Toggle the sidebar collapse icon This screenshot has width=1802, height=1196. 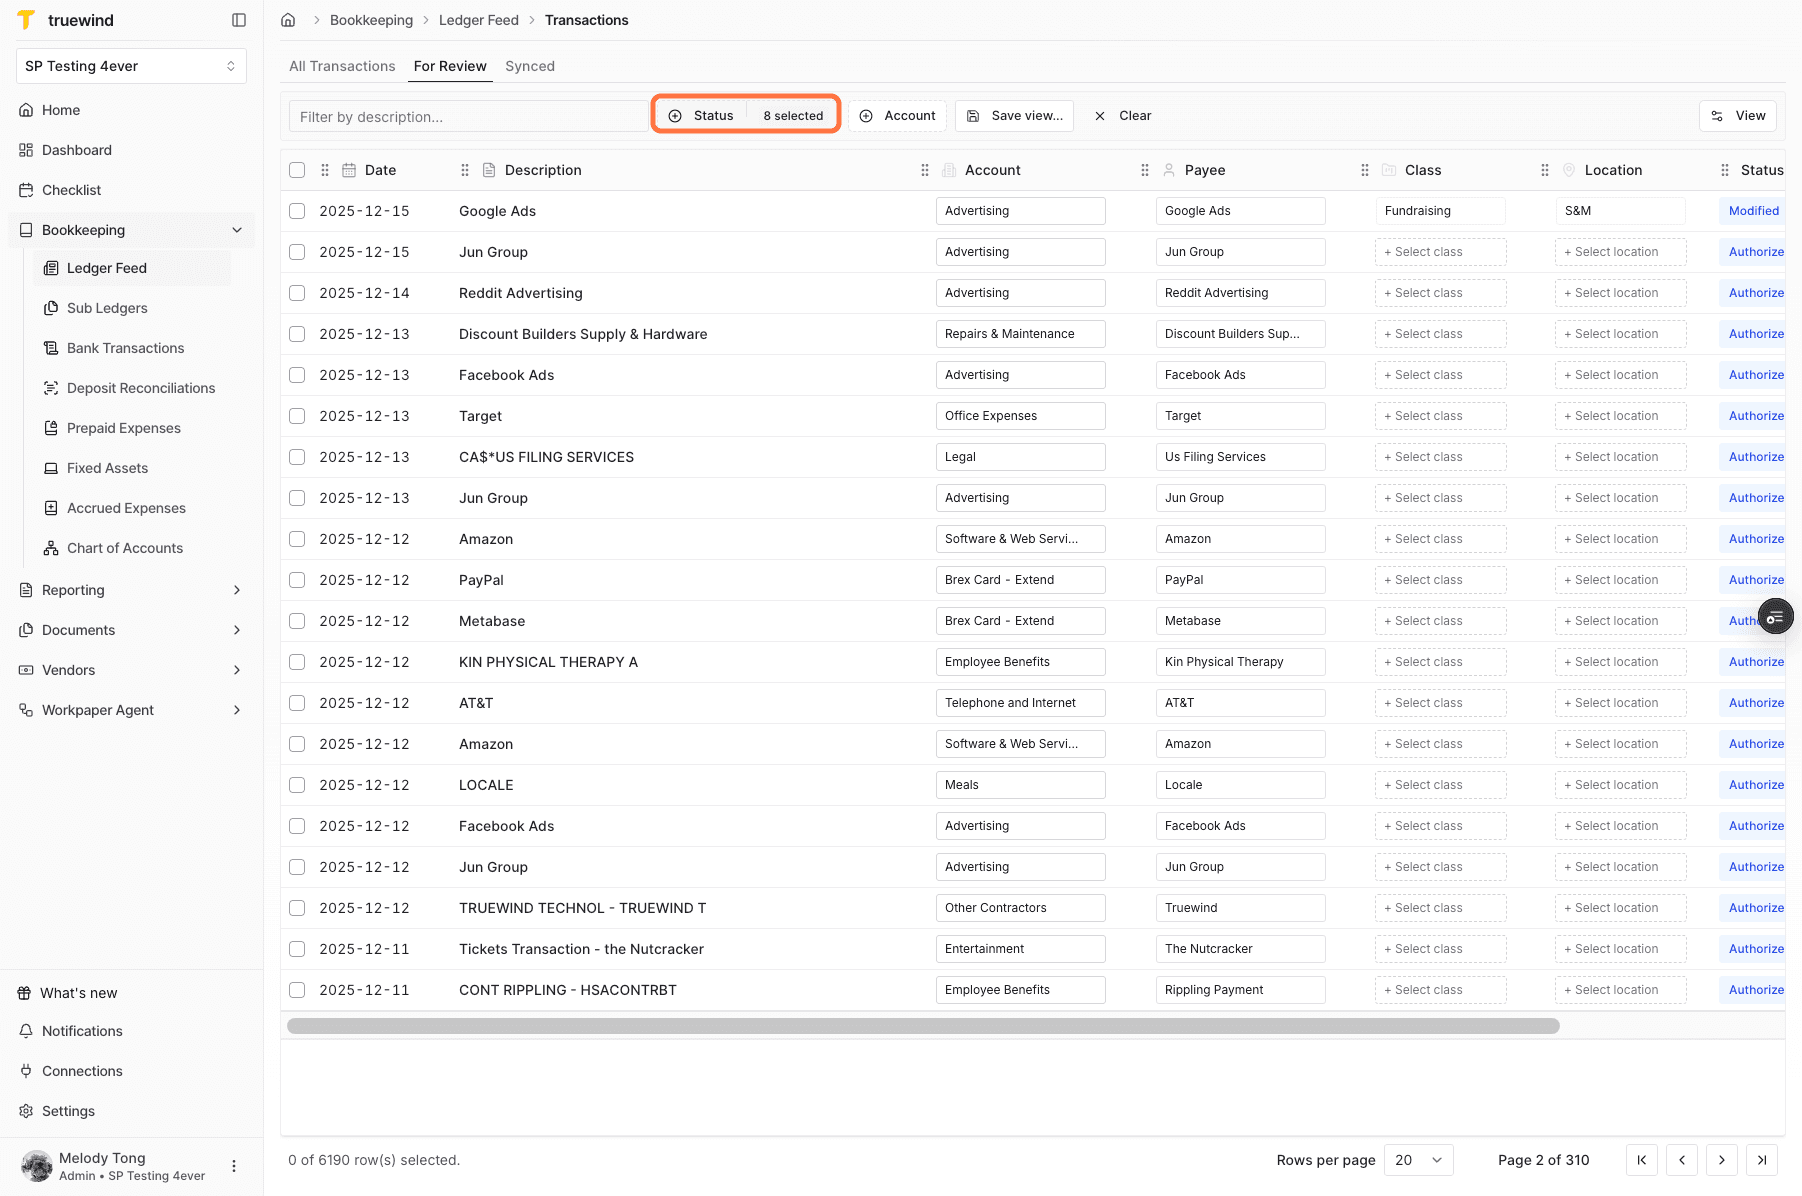coord(239,20)
